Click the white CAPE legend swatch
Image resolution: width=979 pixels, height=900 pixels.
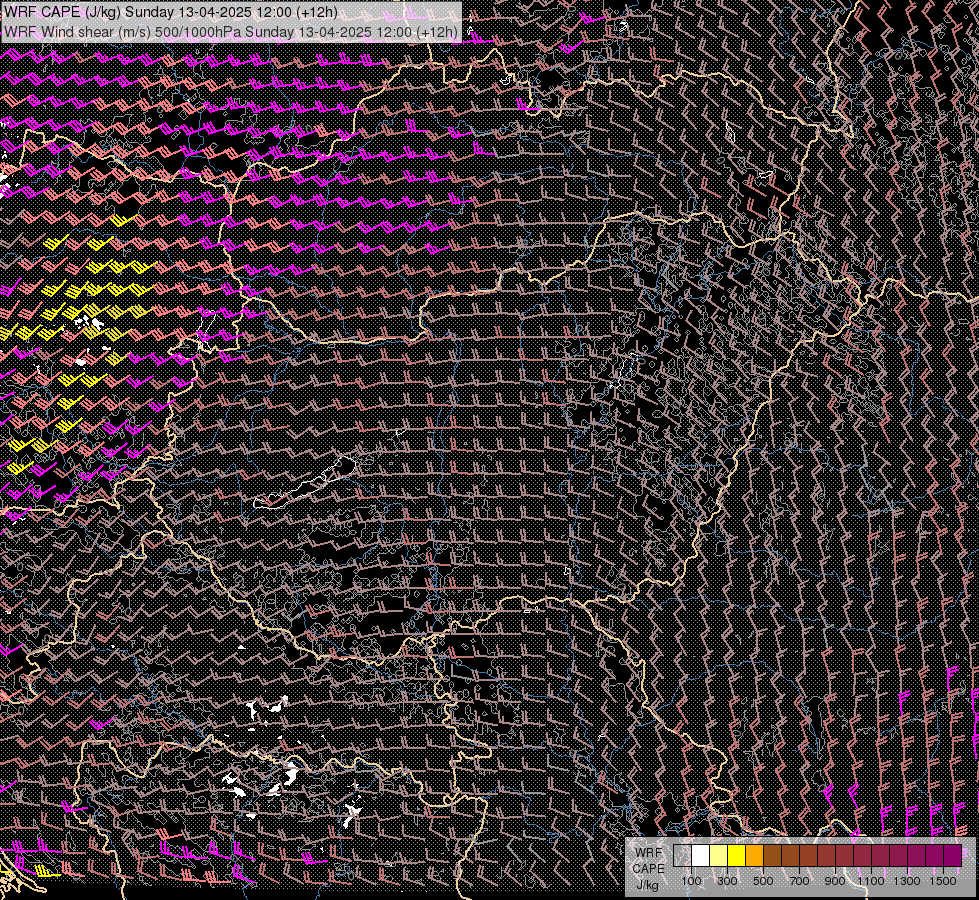pyautogui.click(x=701, y=856)
